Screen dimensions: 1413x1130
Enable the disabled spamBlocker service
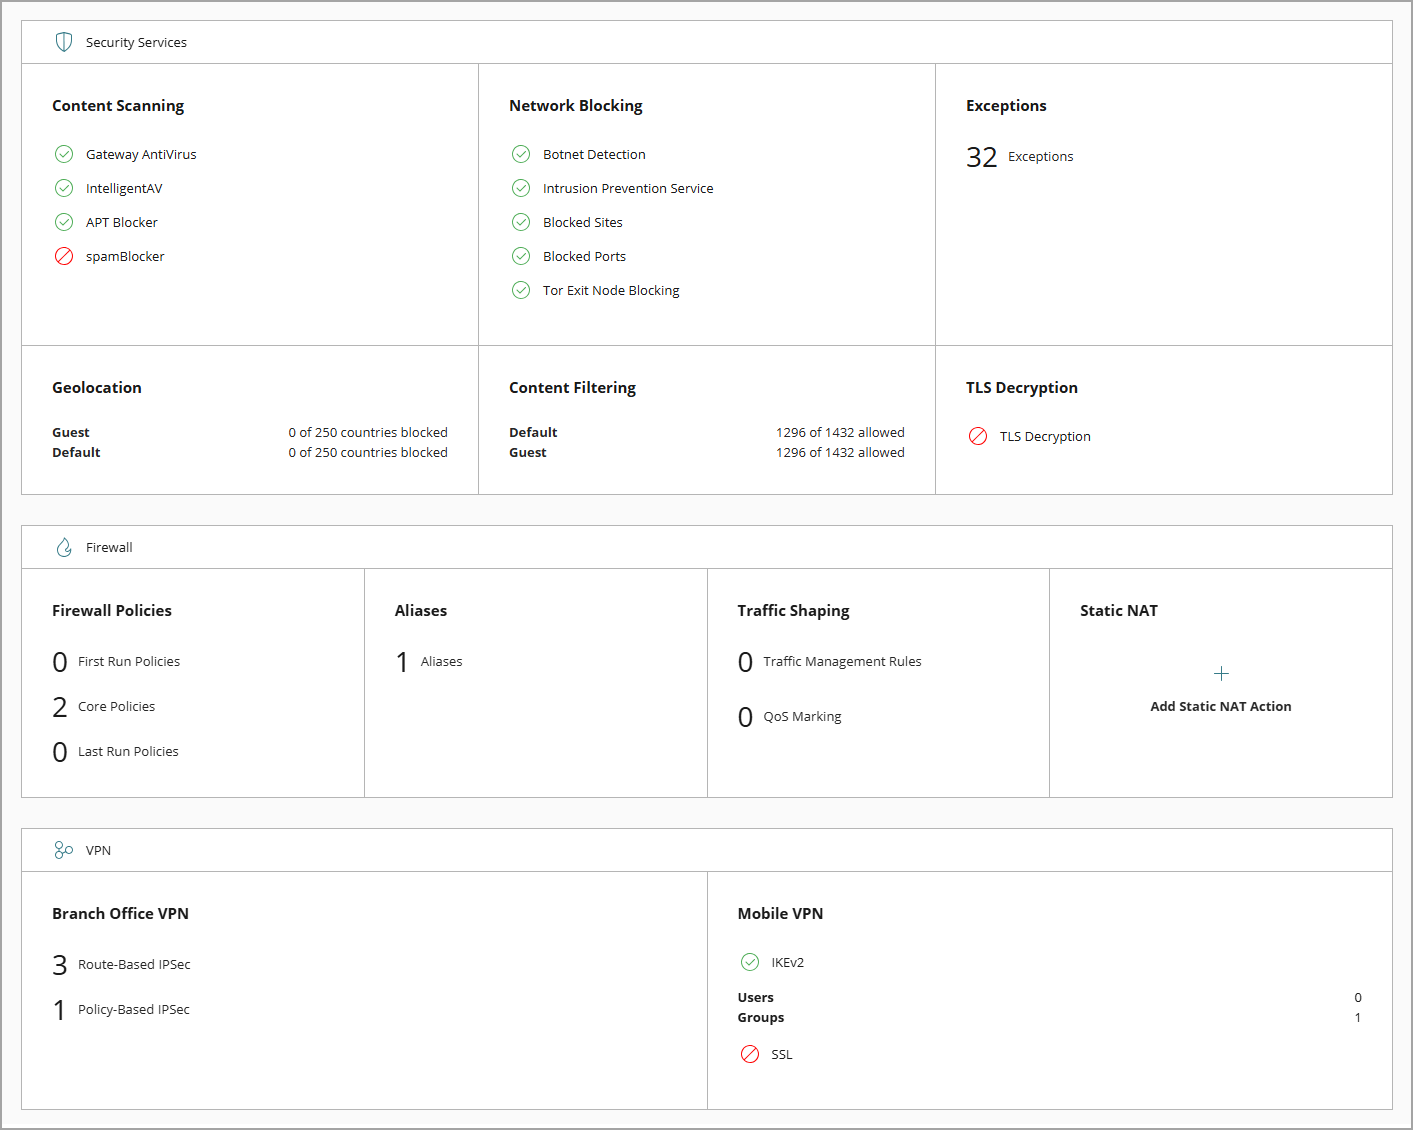click(64, 256)
